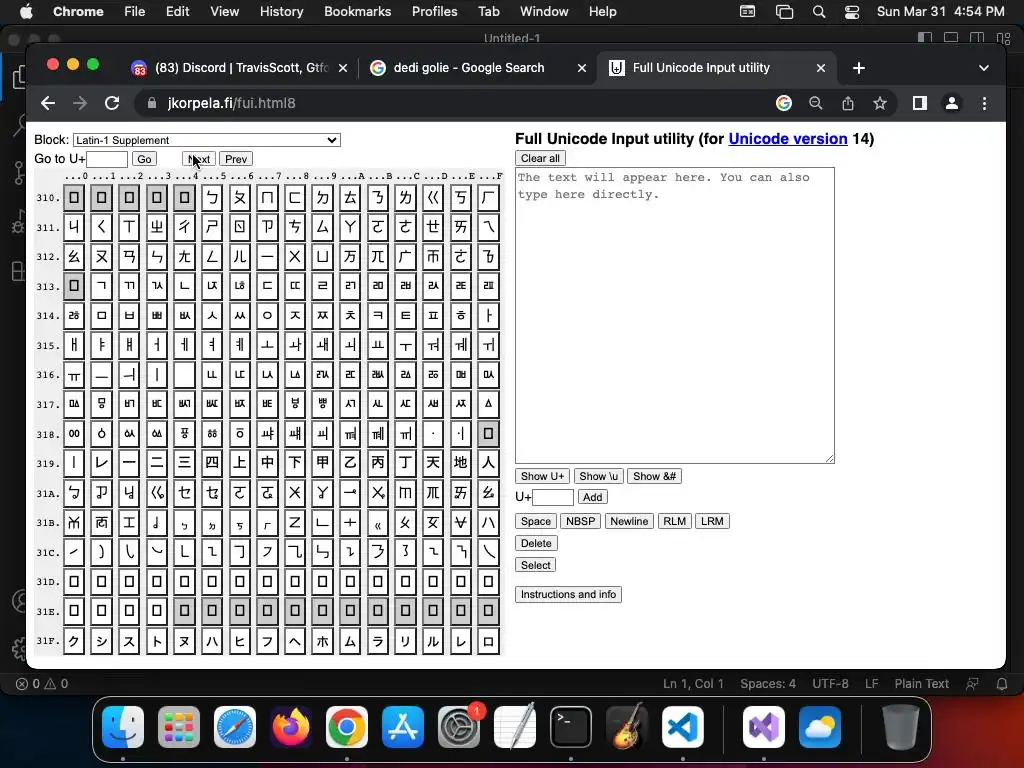
Task: Focus the Go to U+ input field
Action: [107, 159]
